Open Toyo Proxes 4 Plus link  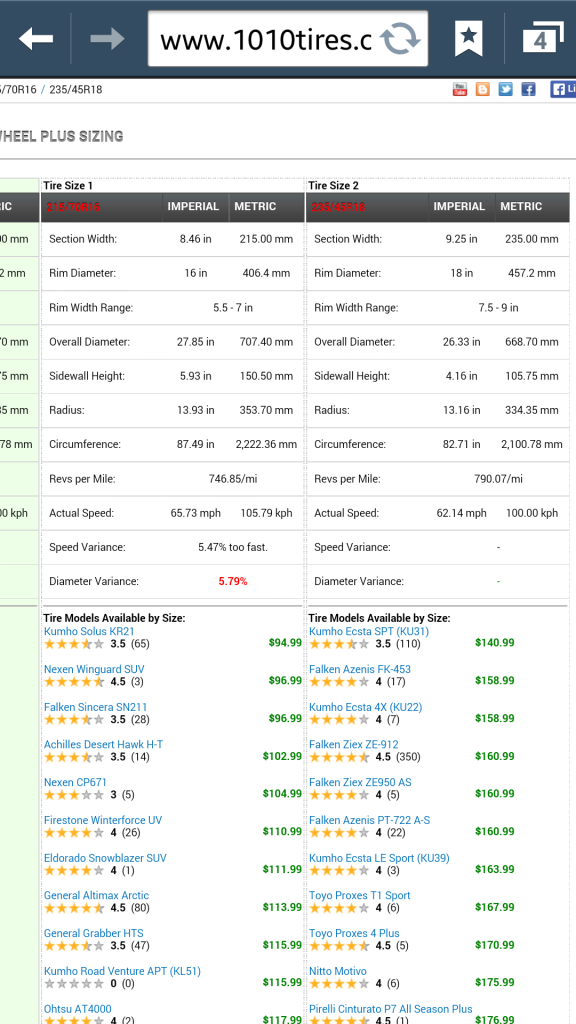point(354,933)
